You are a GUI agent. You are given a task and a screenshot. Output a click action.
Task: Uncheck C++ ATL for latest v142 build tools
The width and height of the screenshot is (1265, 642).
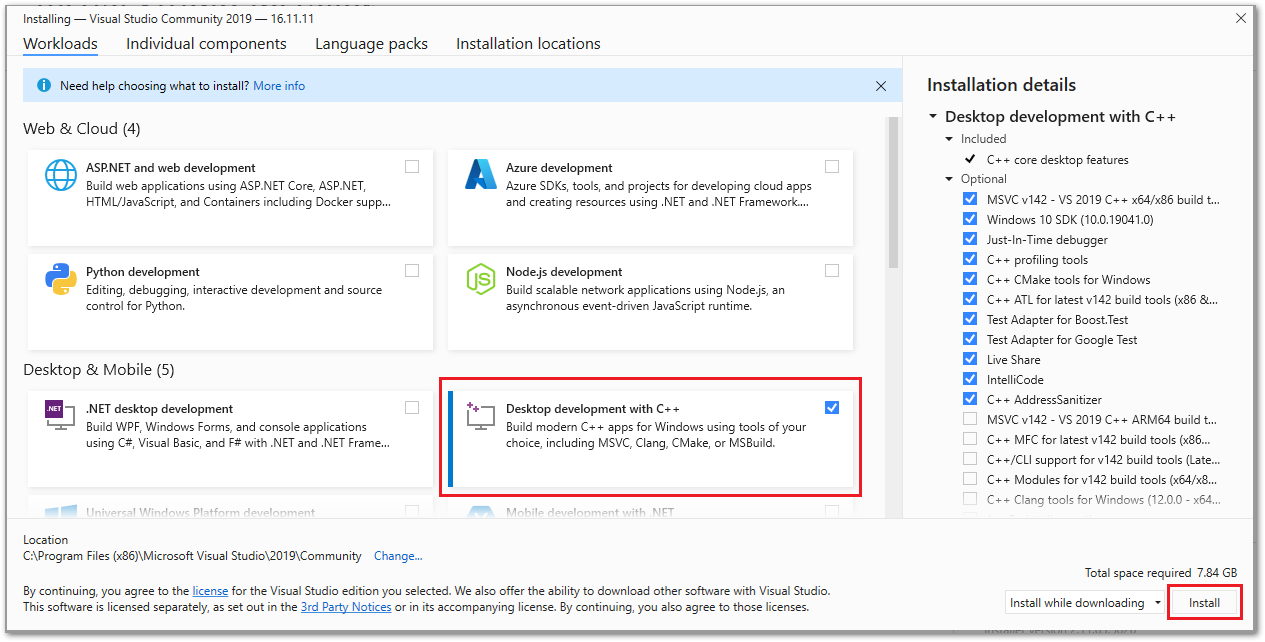(969, 299)
